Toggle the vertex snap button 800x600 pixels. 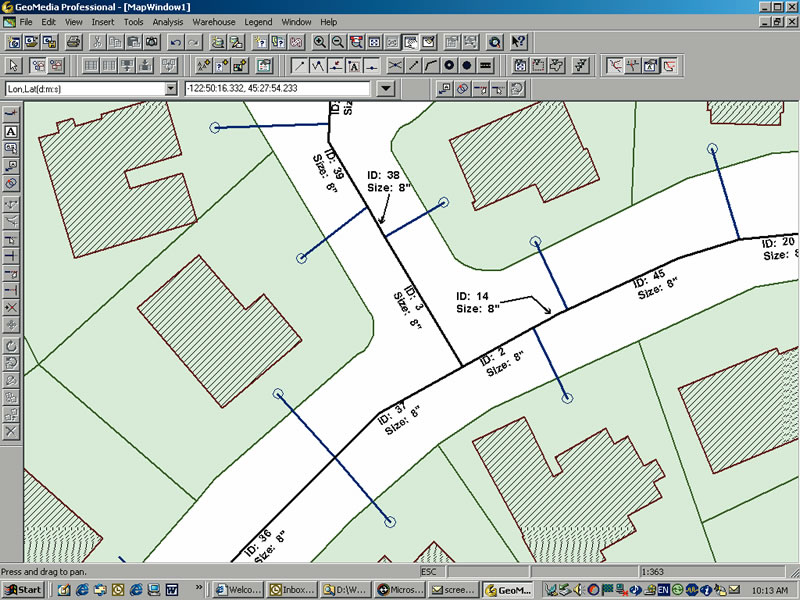pos(317,65)
